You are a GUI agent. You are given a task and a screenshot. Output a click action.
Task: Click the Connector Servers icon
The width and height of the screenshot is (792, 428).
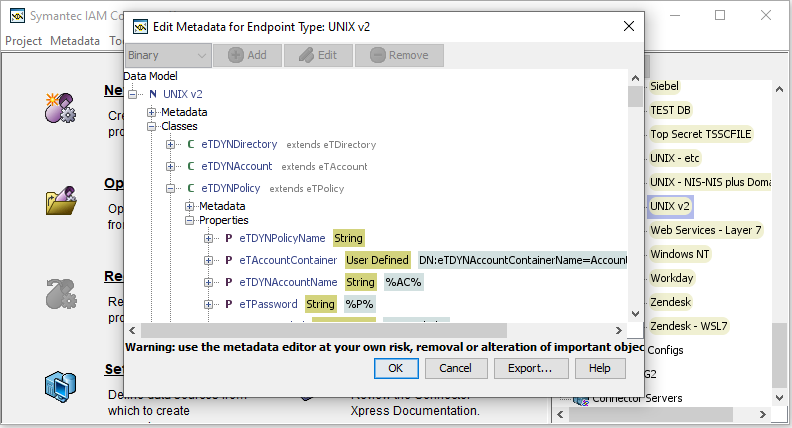(x=580, y=399)
